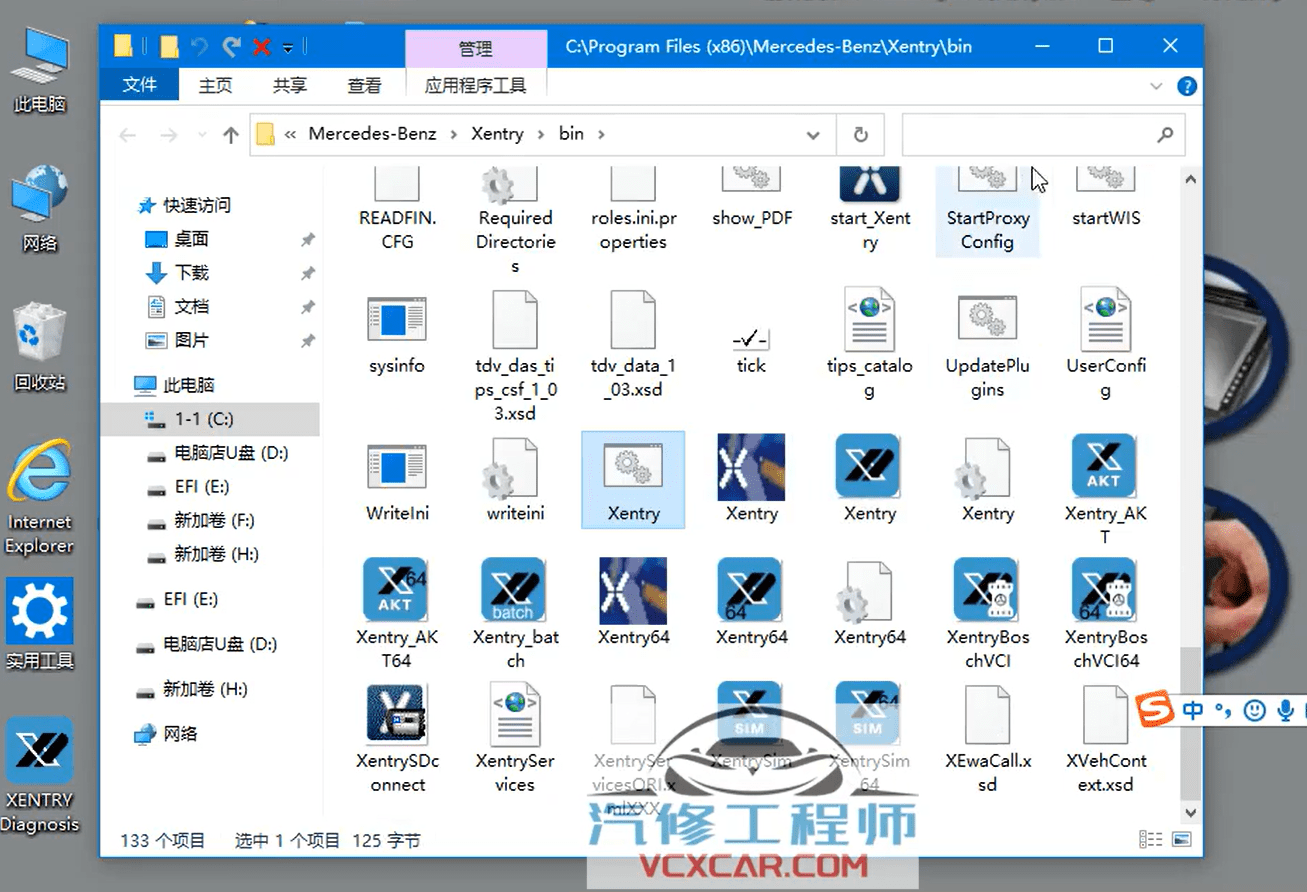
Task: Switch to the 查看 ribbon tab
Action: pos(364,85)
